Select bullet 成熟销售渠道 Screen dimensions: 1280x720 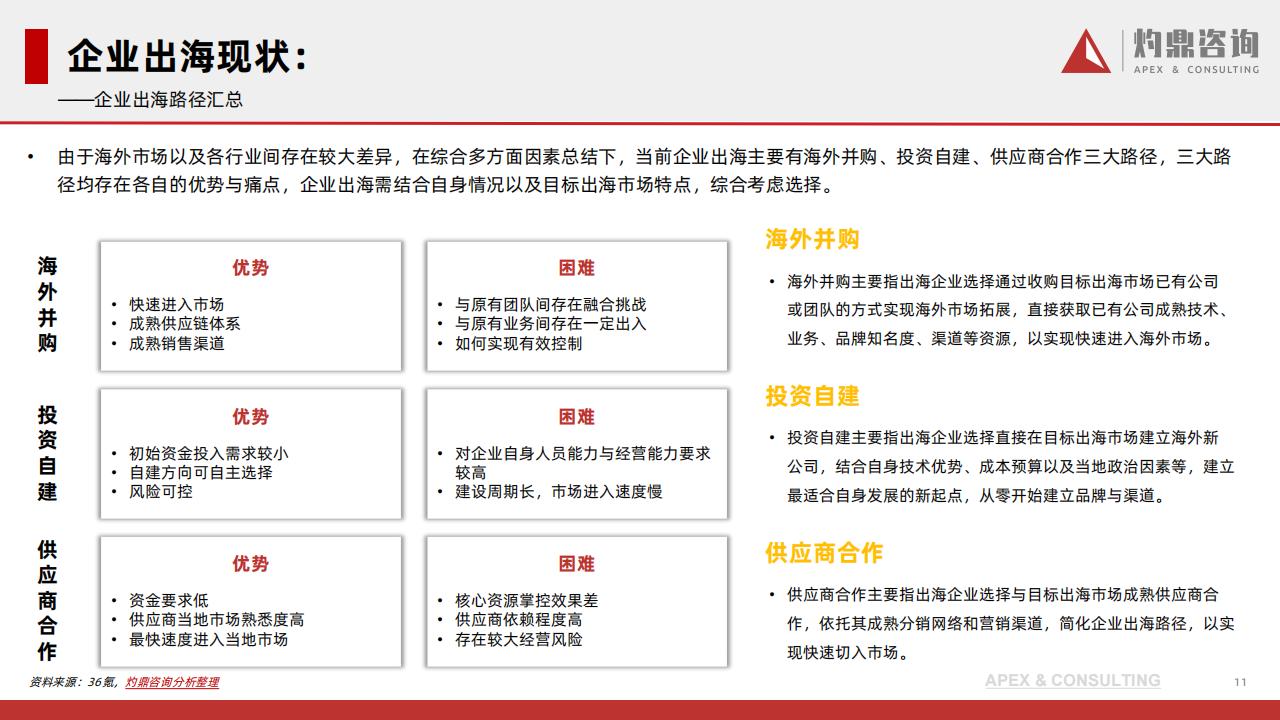tap(176, 343)
